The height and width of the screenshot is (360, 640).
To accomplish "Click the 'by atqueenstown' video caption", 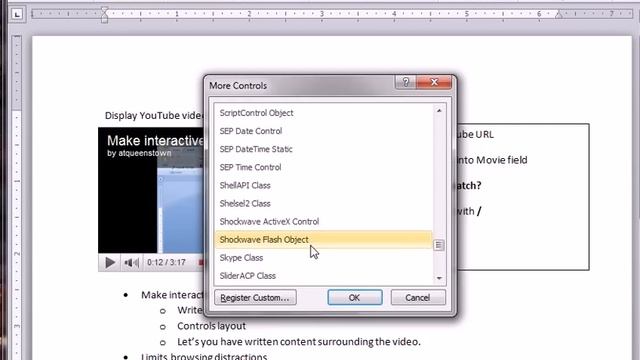I will coord(139,153).
